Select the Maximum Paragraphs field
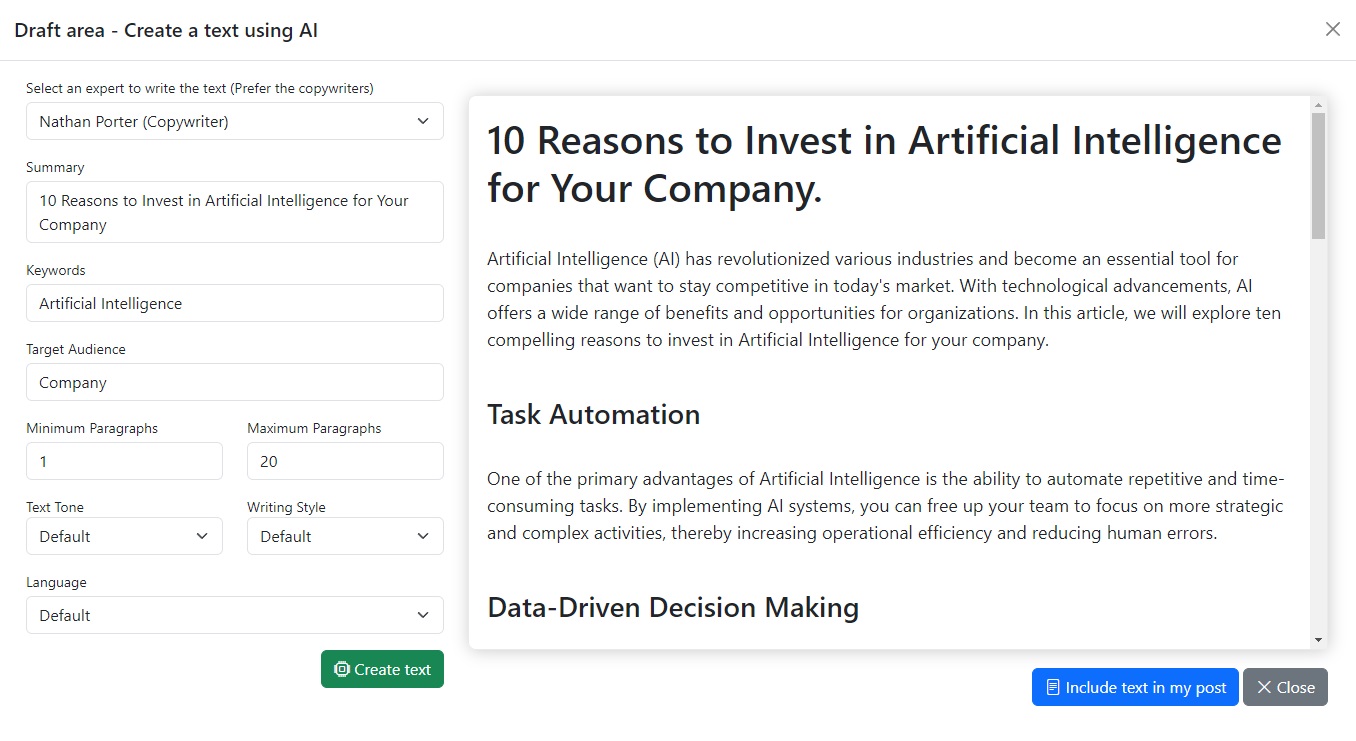 point(345,462)
